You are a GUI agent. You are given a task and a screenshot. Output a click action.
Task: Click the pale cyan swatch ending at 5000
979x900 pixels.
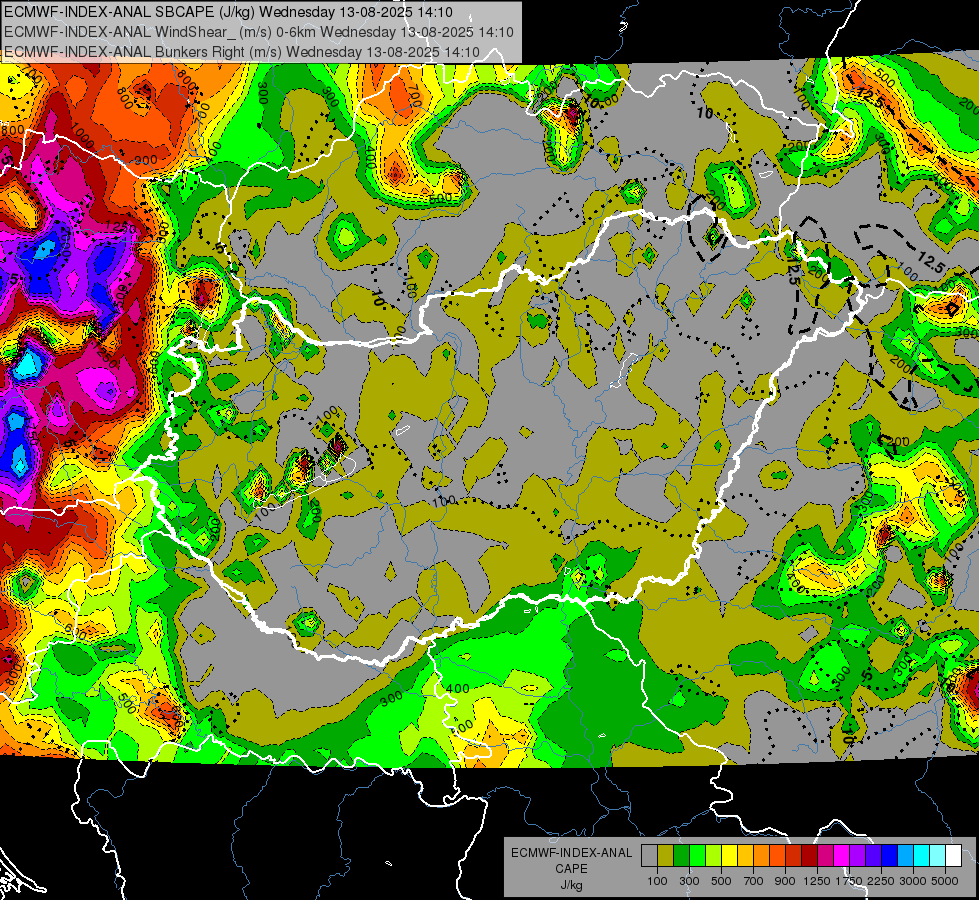(937, 856)
